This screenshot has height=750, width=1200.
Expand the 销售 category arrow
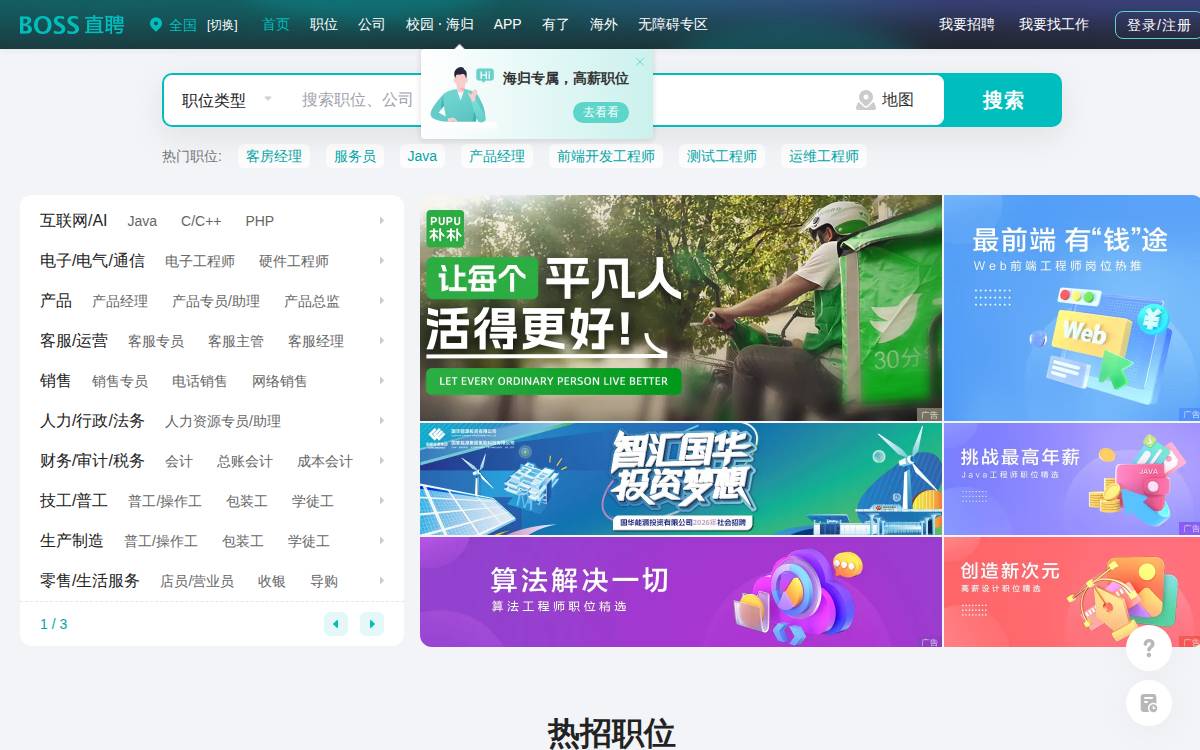(382, 380)
